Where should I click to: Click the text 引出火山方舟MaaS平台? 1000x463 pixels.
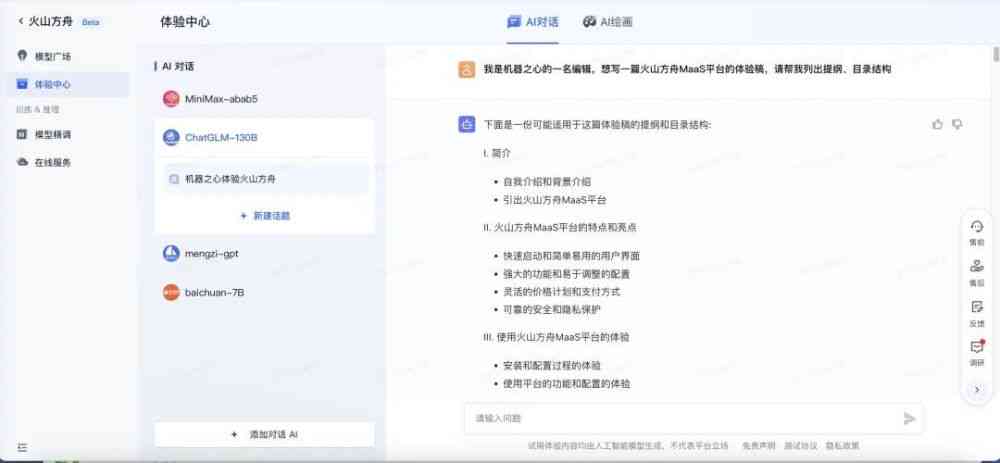coord(554,200)
